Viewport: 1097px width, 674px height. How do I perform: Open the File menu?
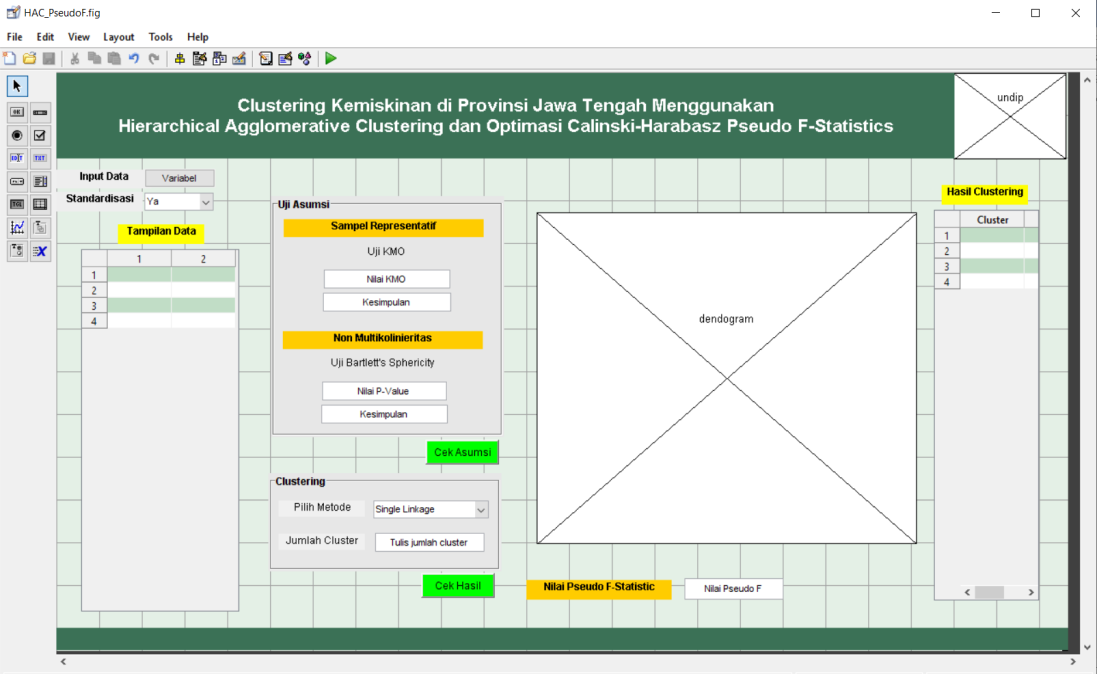coord(15,37)
